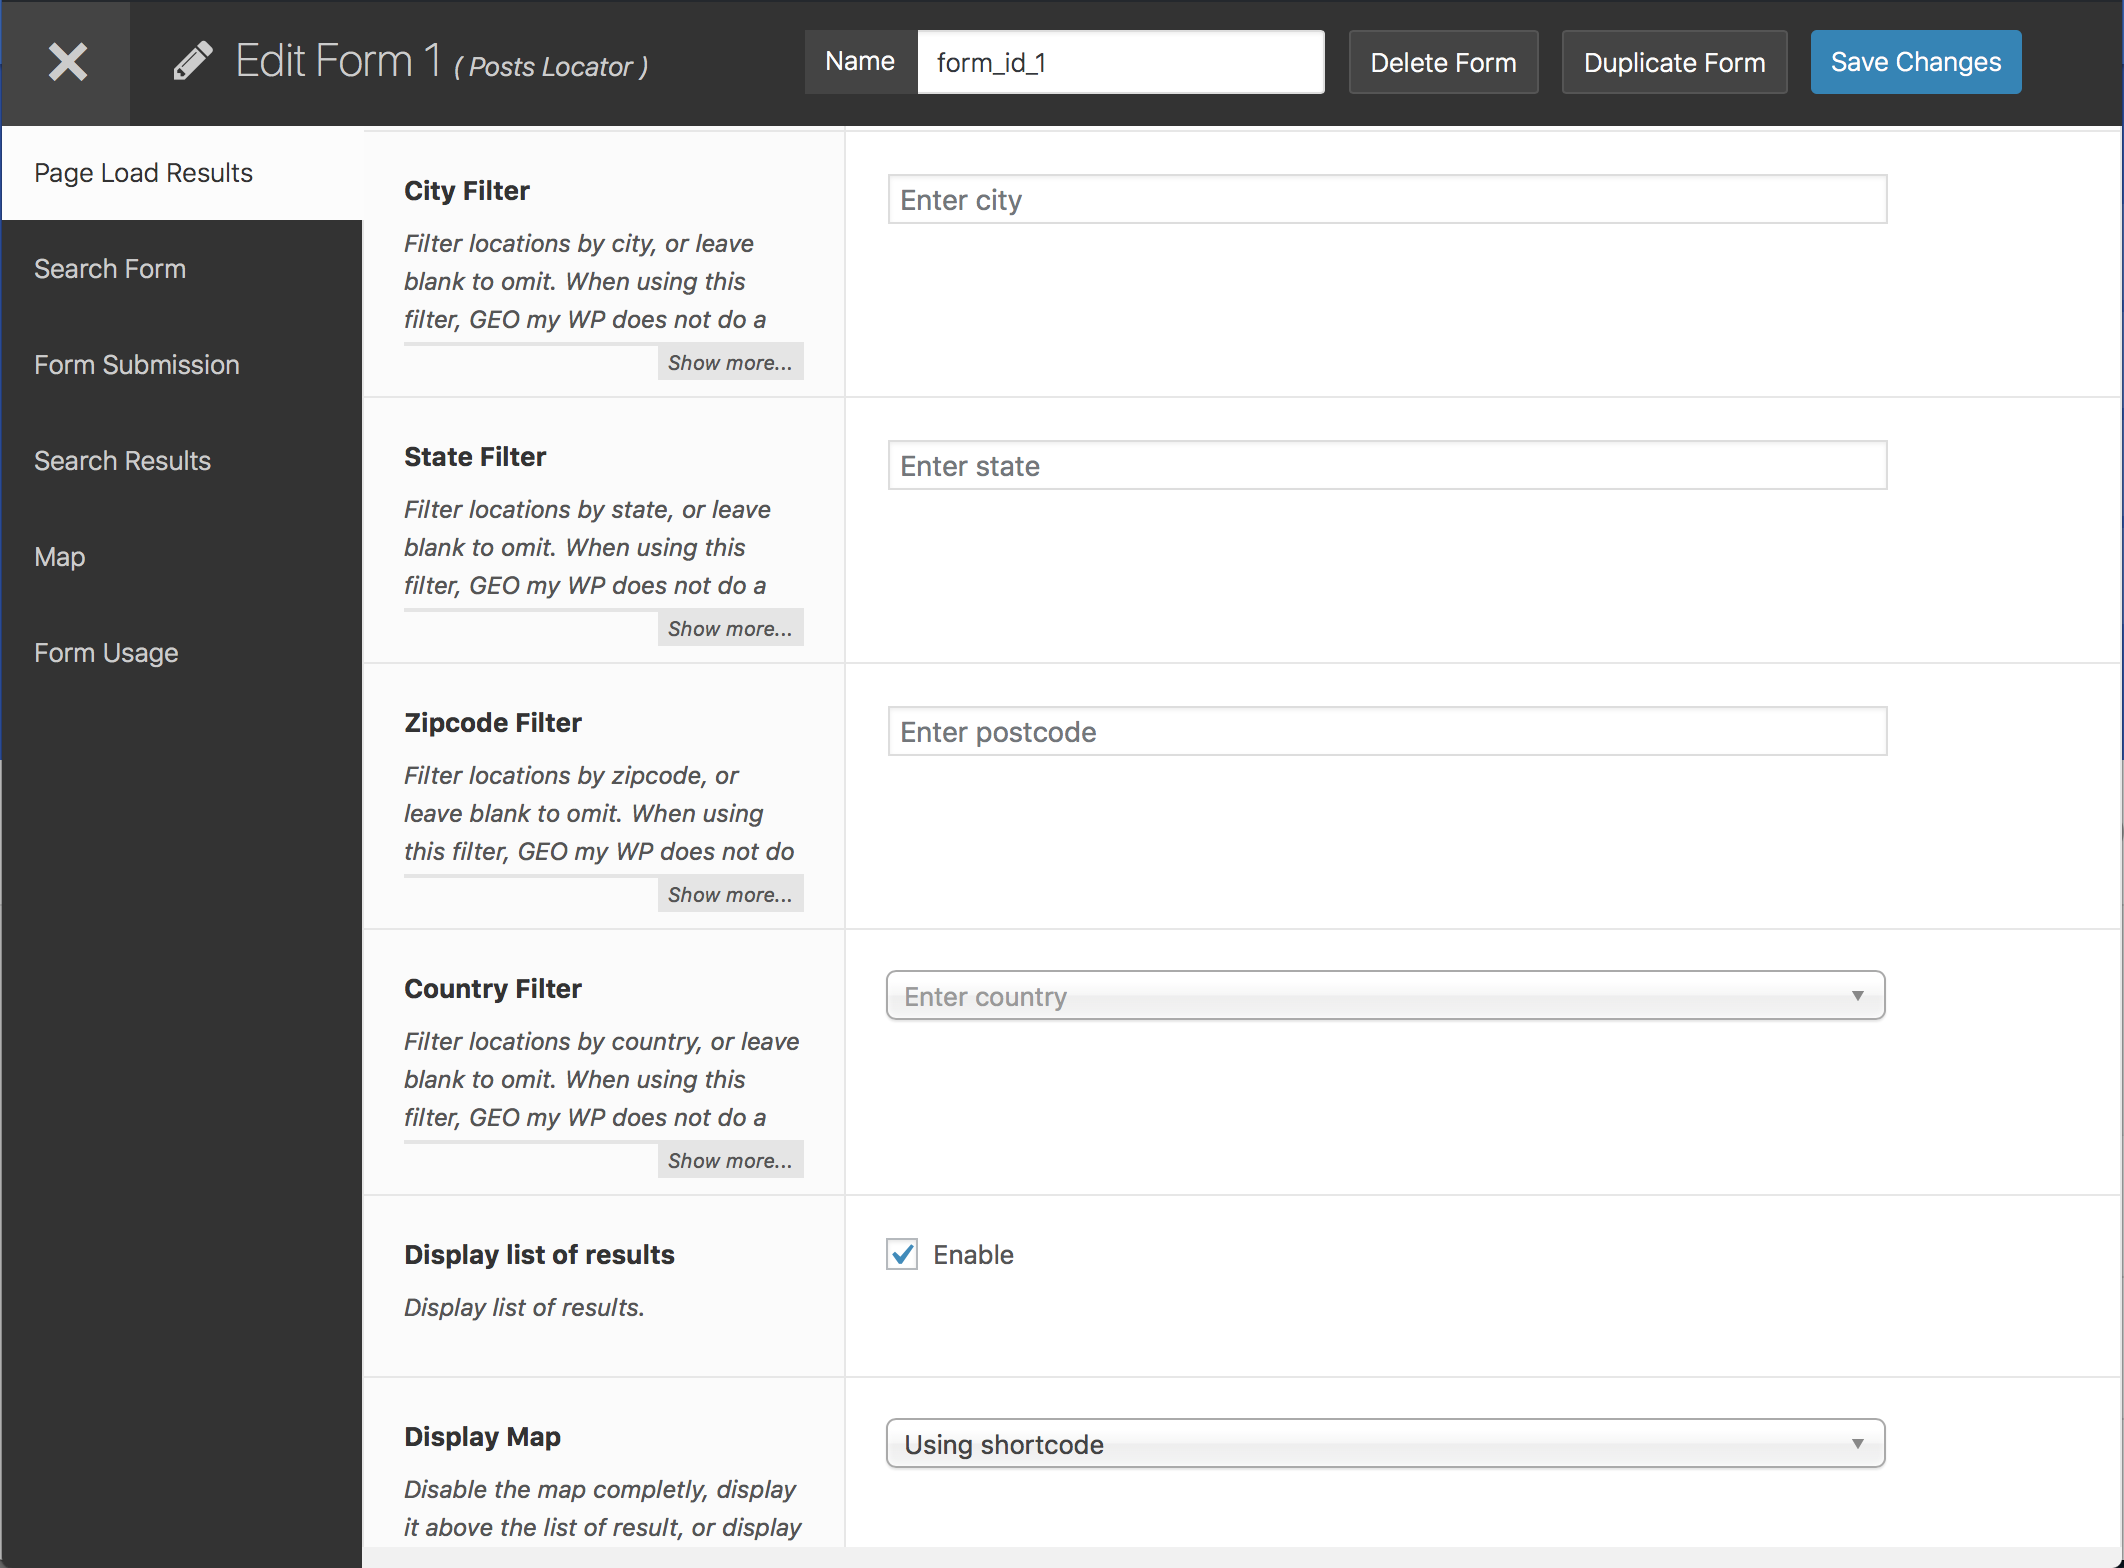Open the Country Filter dropdown
This screenshot has width=2124, height=1568.
[x=1382, y=996]
